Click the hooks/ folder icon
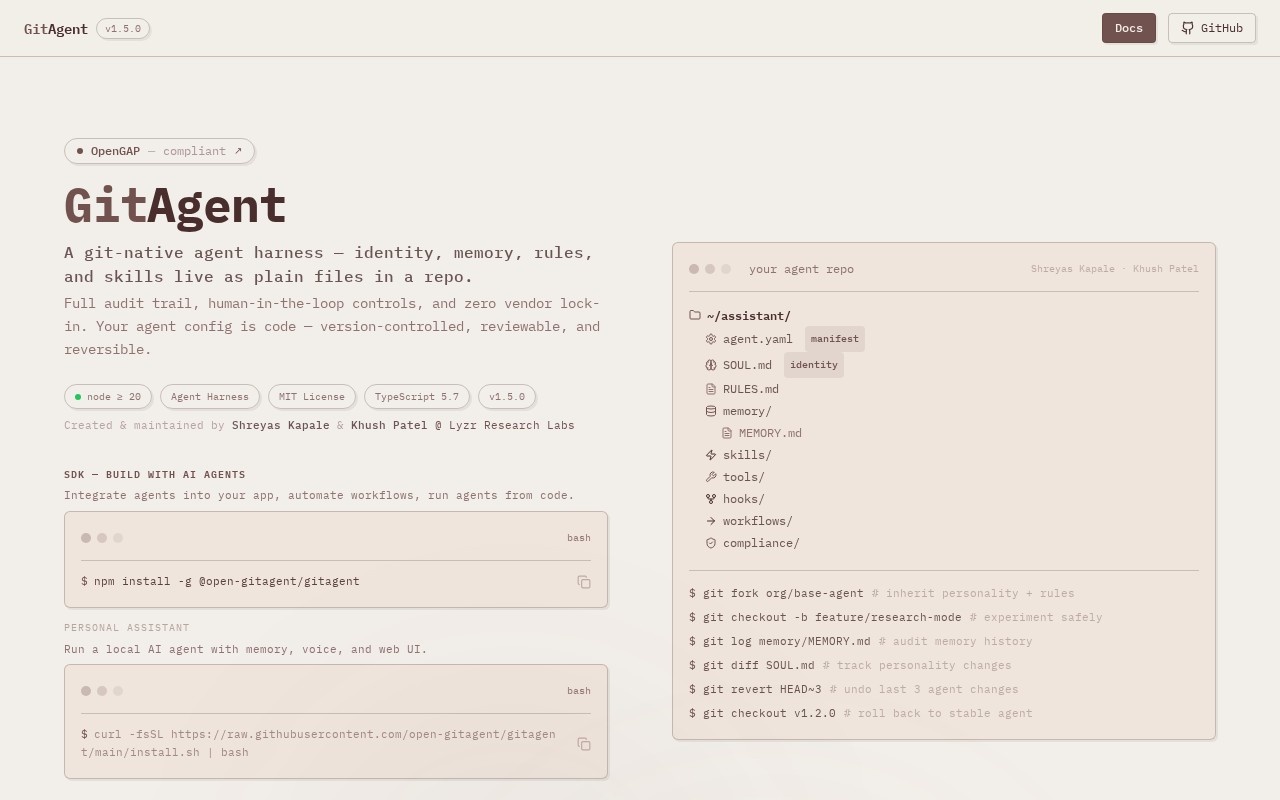 click(711, 499)
